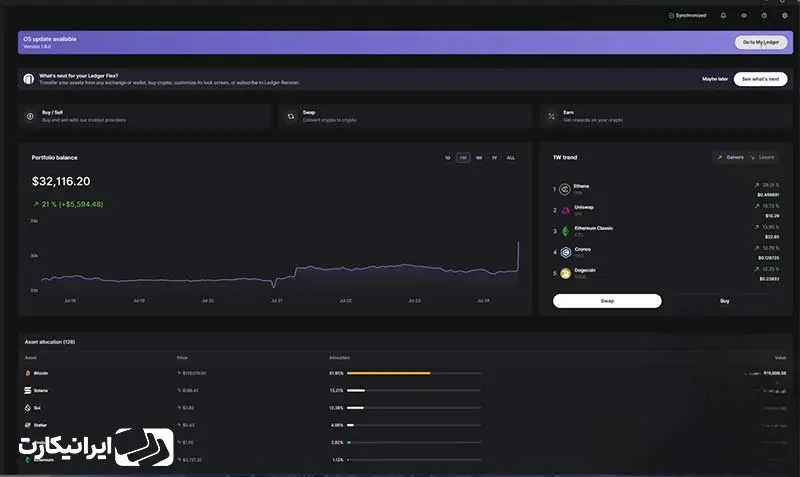Open settings with the gear icon
This screenshot has width=800, height=477.
[x=785, y=15]
